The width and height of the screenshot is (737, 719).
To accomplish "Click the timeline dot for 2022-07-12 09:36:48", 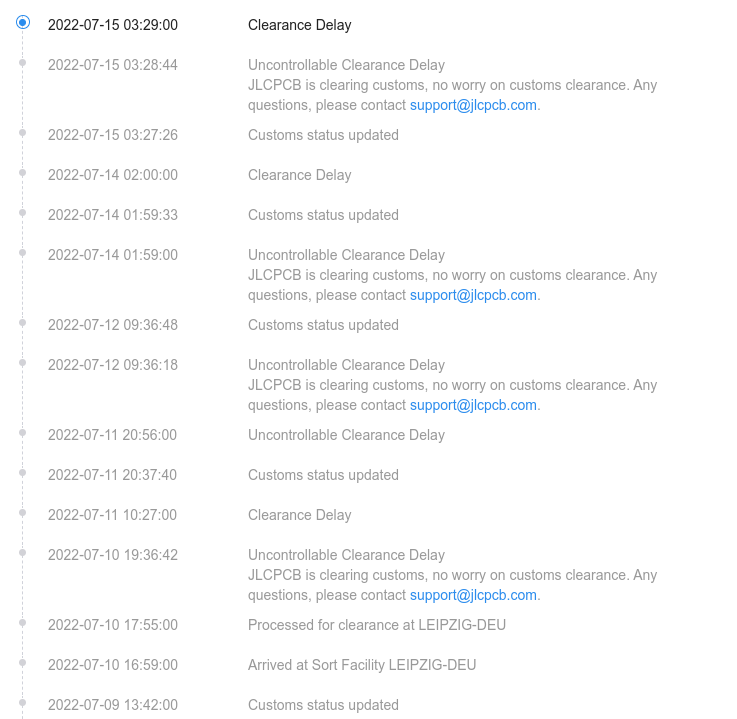I will (x=23, y=322).
